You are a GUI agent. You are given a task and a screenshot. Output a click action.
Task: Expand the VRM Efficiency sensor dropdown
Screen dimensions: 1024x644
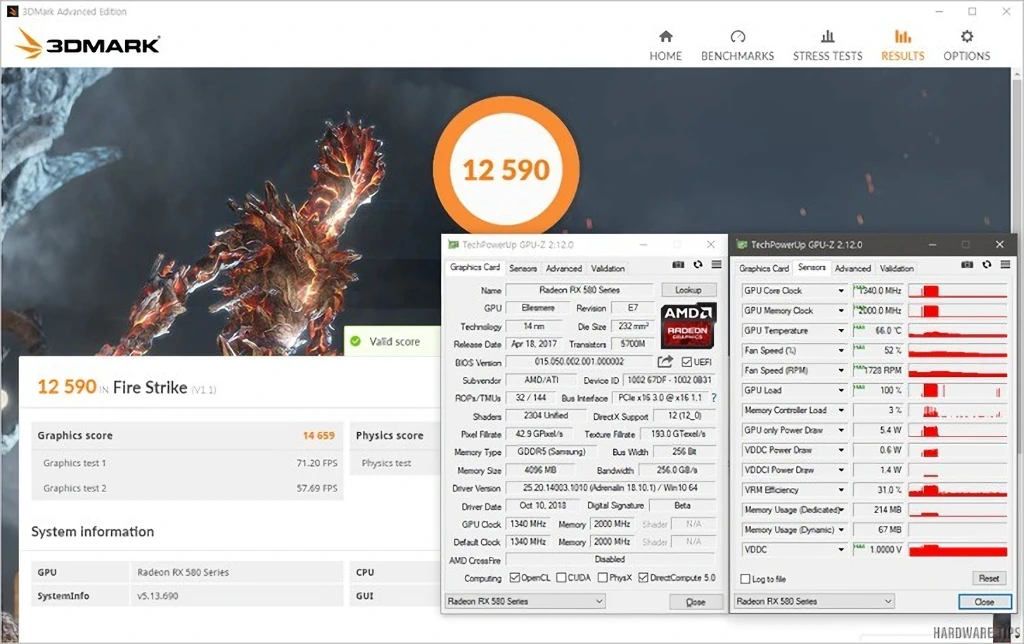(840, 490)
